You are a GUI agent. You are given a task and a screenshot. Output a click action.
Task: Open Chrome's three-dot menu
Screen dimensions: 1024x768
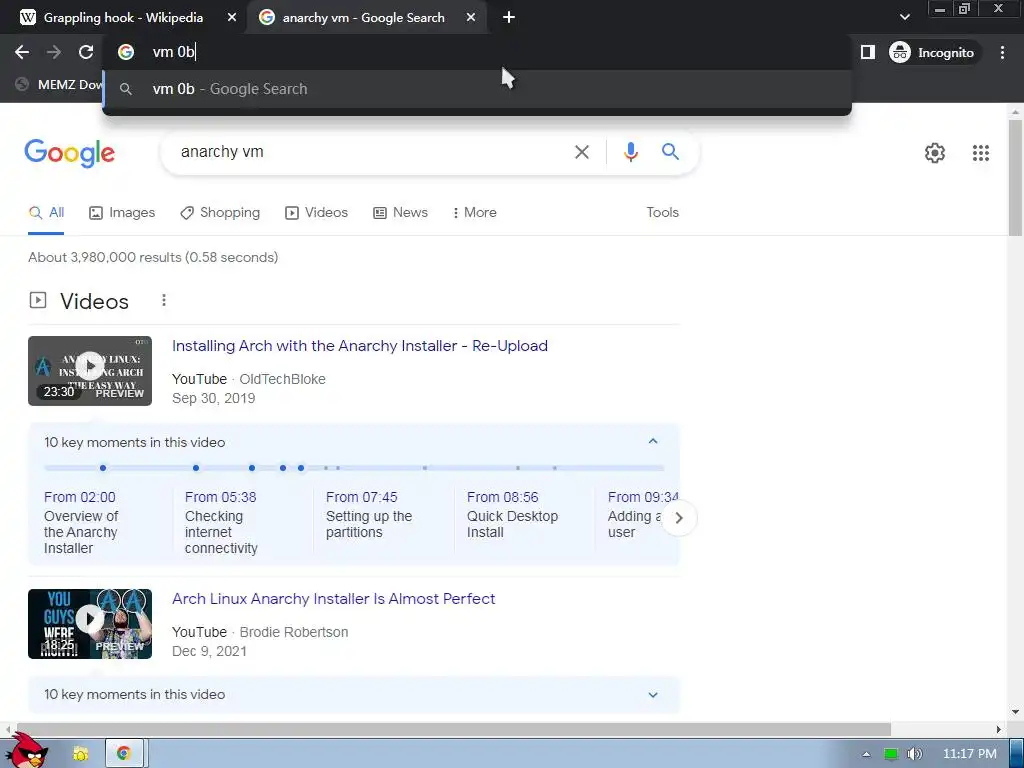point(1002,52)
